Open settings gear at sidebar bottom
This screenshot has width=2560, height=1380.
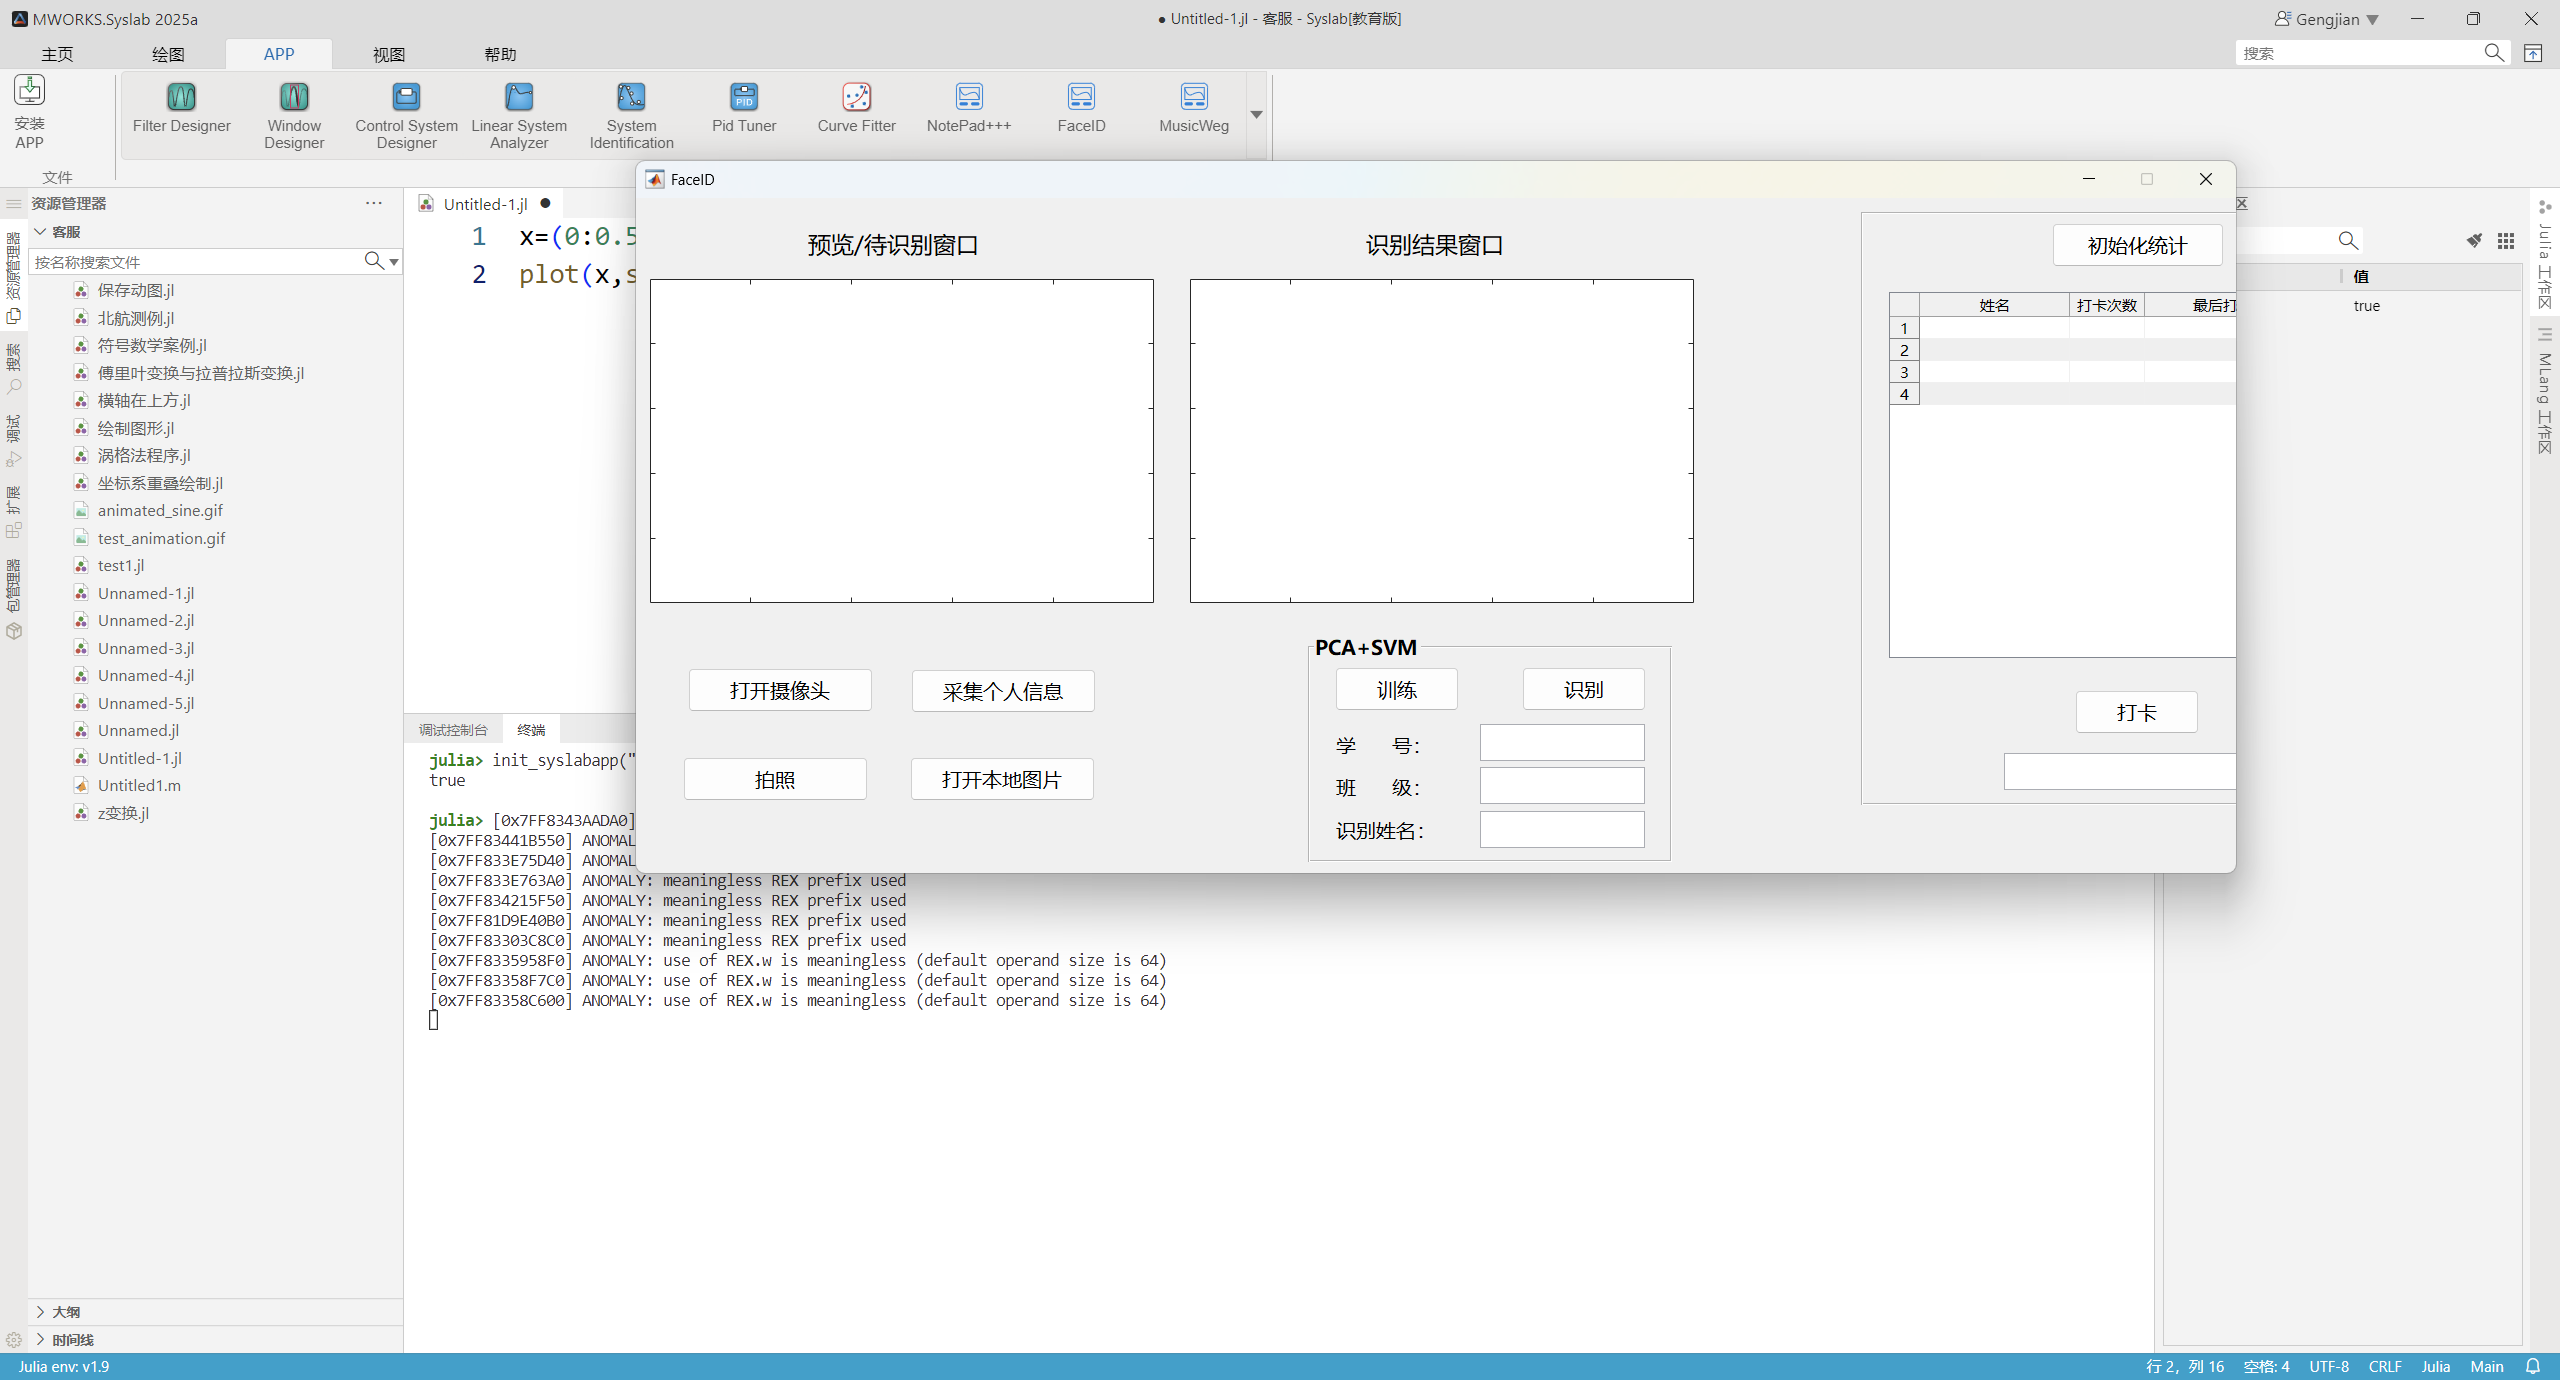coord(14,1340)
